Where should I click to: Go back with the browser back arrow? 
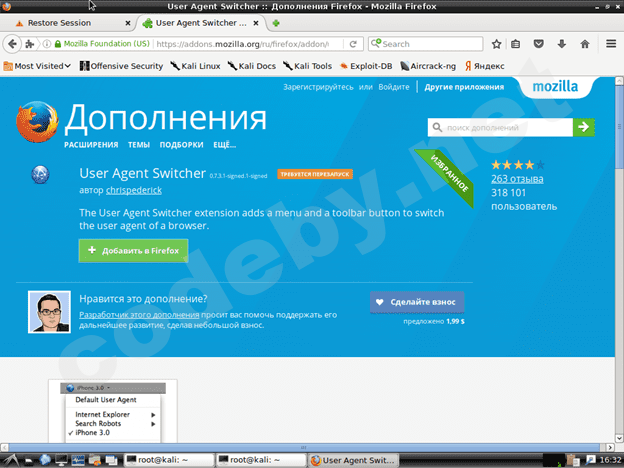[x=12, y=44]
